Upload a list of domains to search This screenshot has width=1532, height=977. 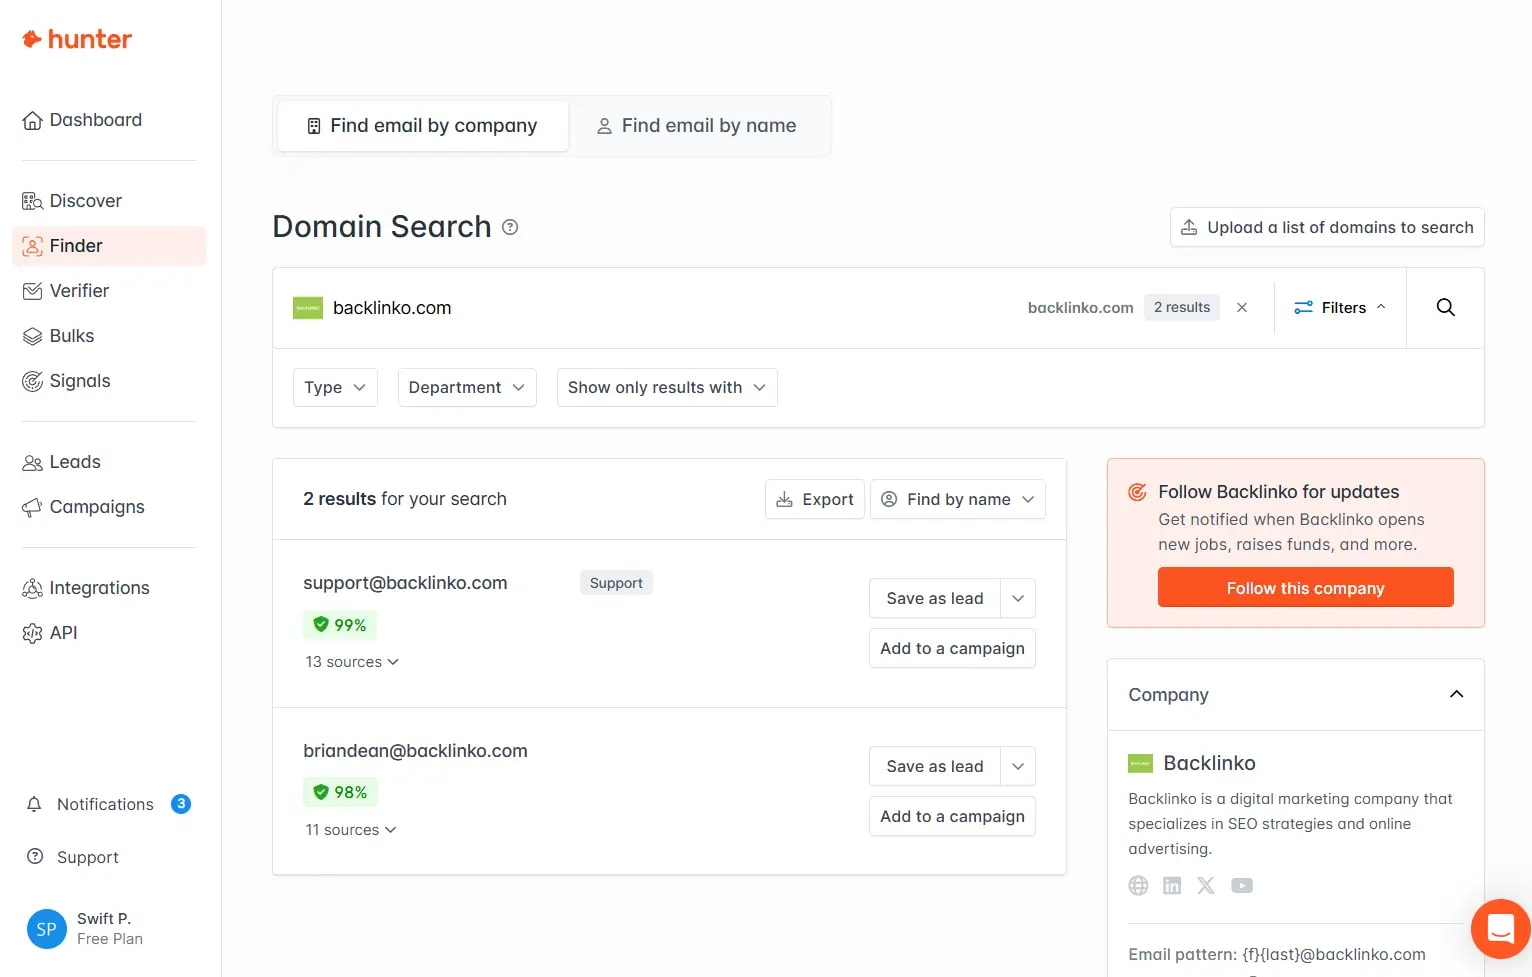coord(1327,227)
